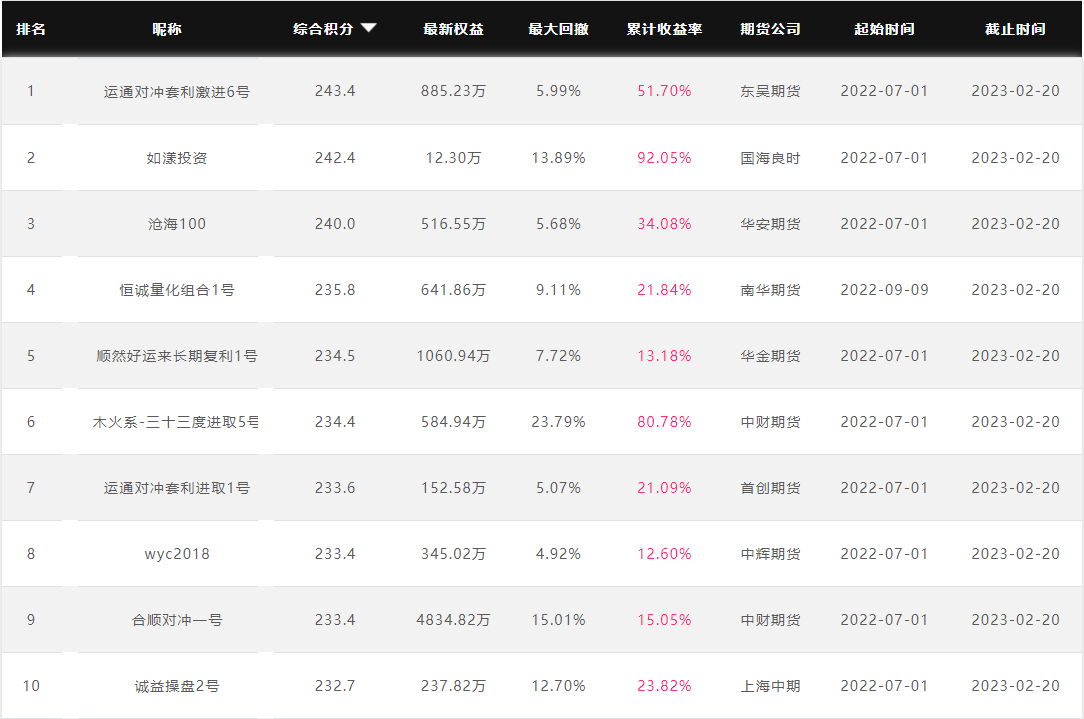Click the 综合积分 column header
This screenshot has width=1084, height=719.
point(323,29)
